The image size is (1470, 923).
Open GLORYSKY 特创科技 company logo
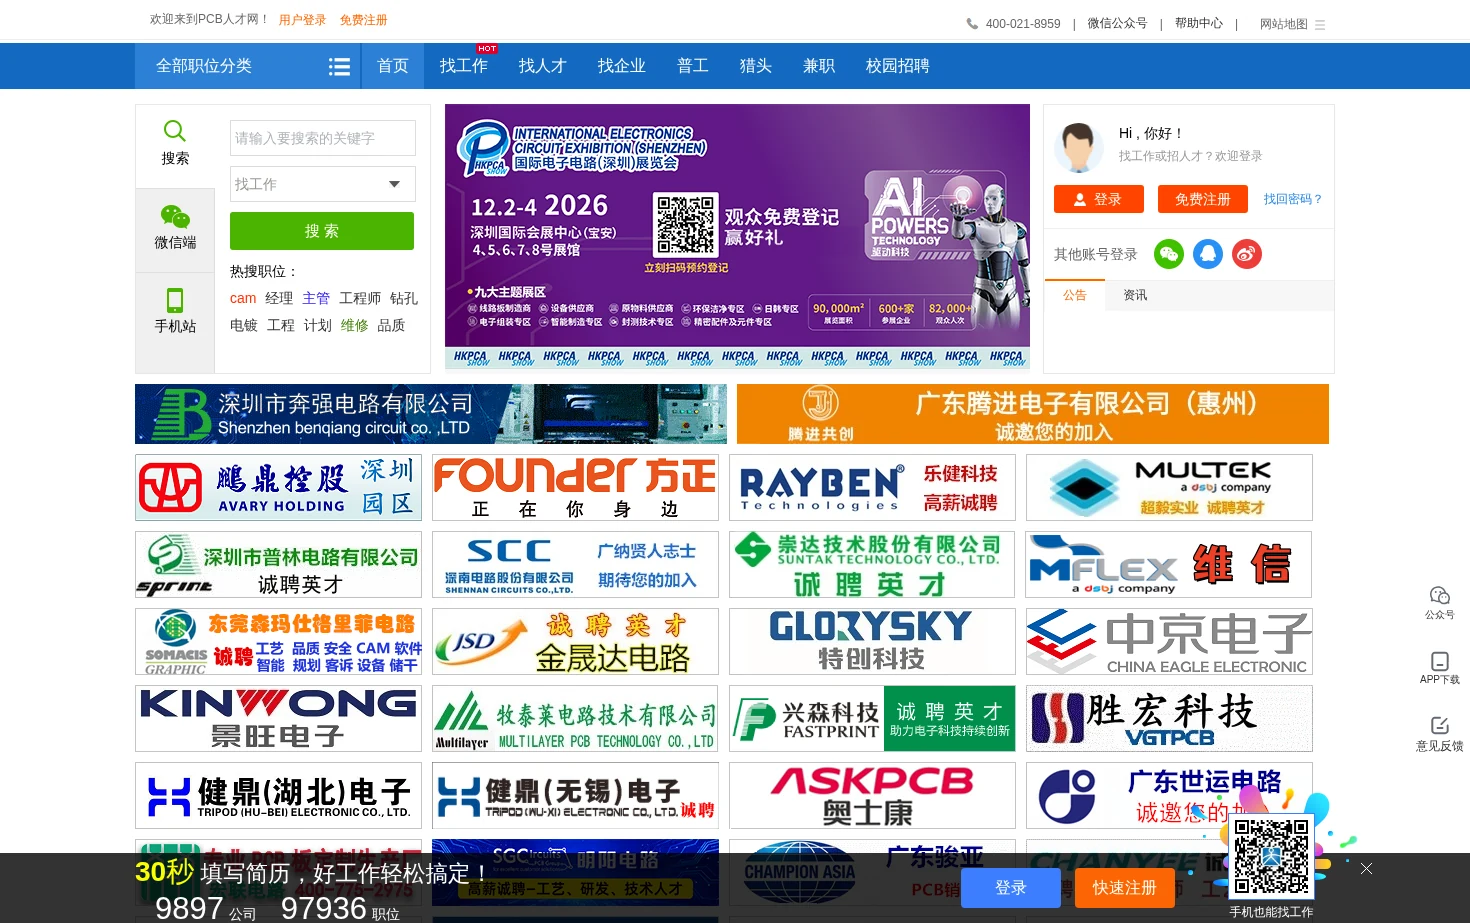pos(872,641)
